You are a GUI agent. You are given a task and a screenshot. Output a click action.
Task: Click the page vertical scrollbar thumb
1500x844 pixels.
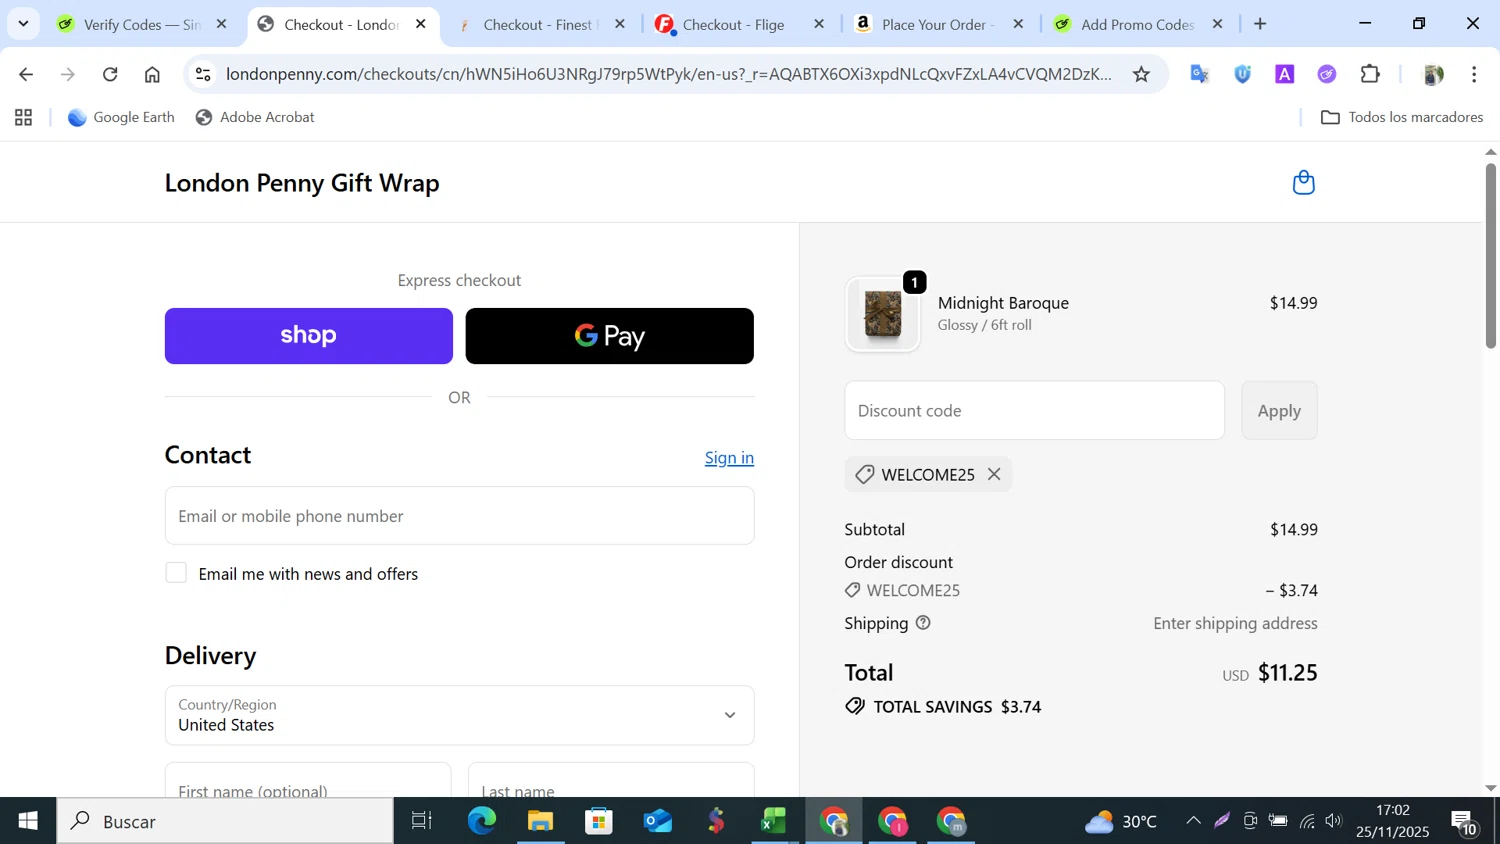click(1490, 256)
